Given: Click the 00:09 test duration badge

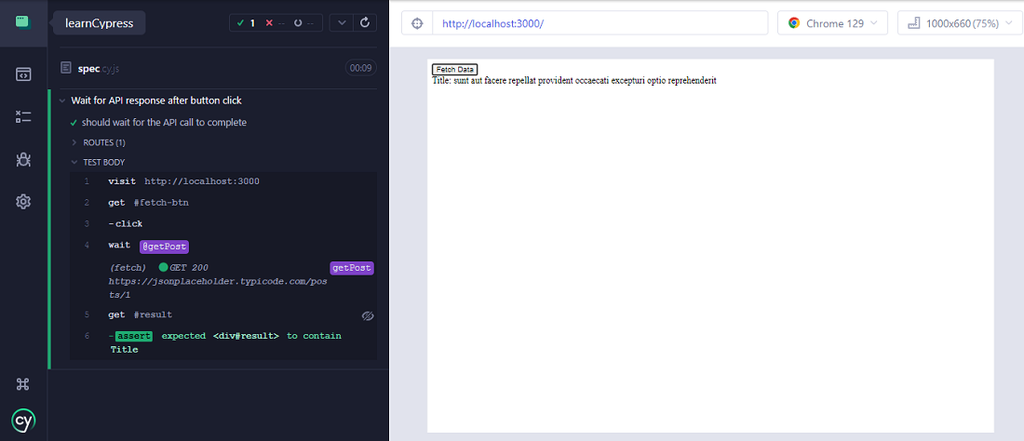Looking at the screenshot, I should [x=360, y=68].
